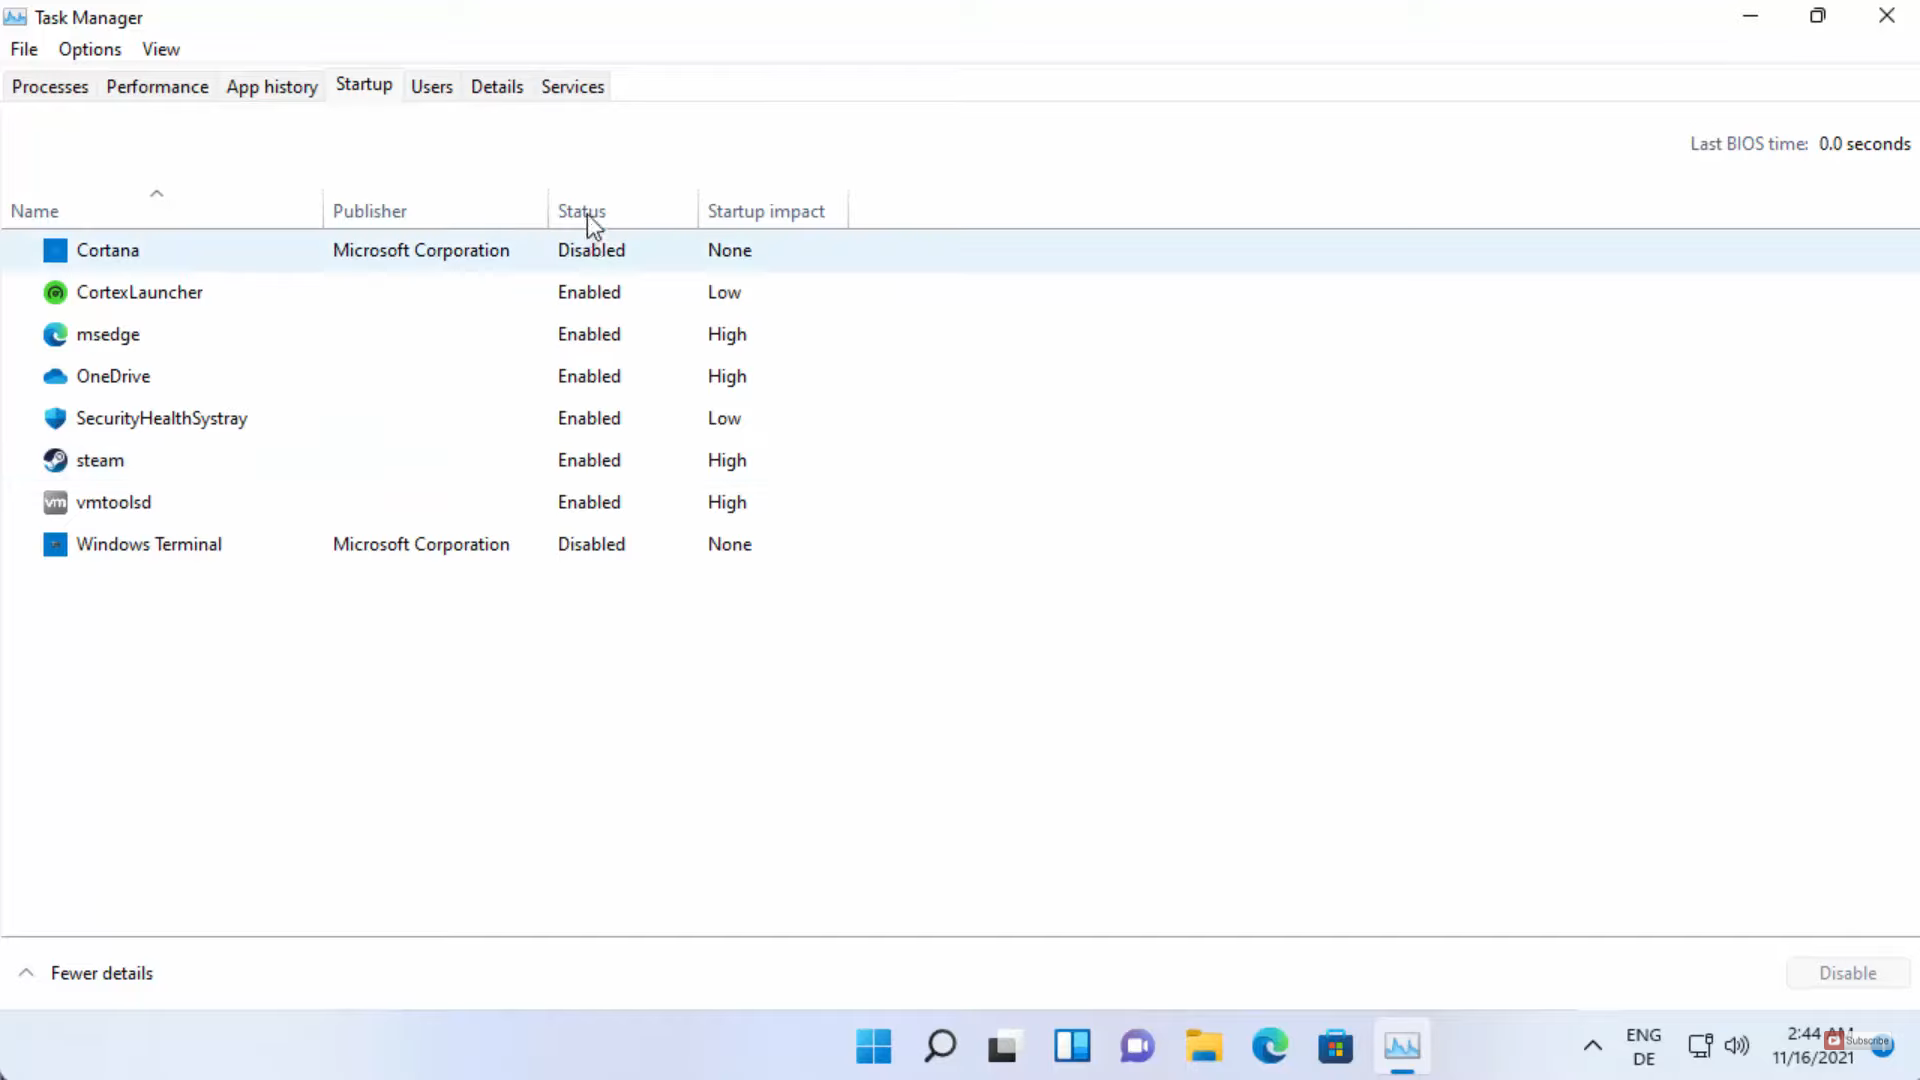
Task: Click the SecurityHealthSystray shield icon
Action: (x=55, y=418)
